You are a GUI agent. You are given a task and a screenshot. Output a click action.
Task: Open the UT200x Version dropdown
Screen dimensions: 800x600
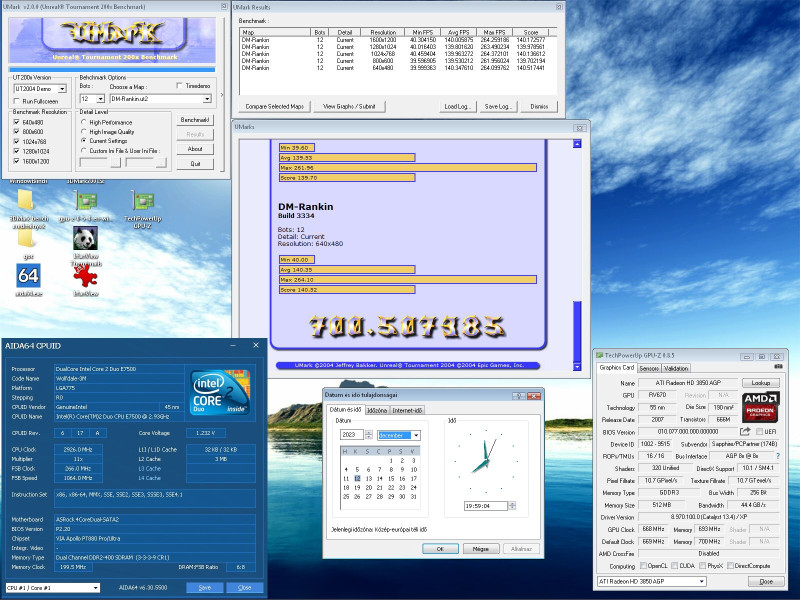pos(62,89)
